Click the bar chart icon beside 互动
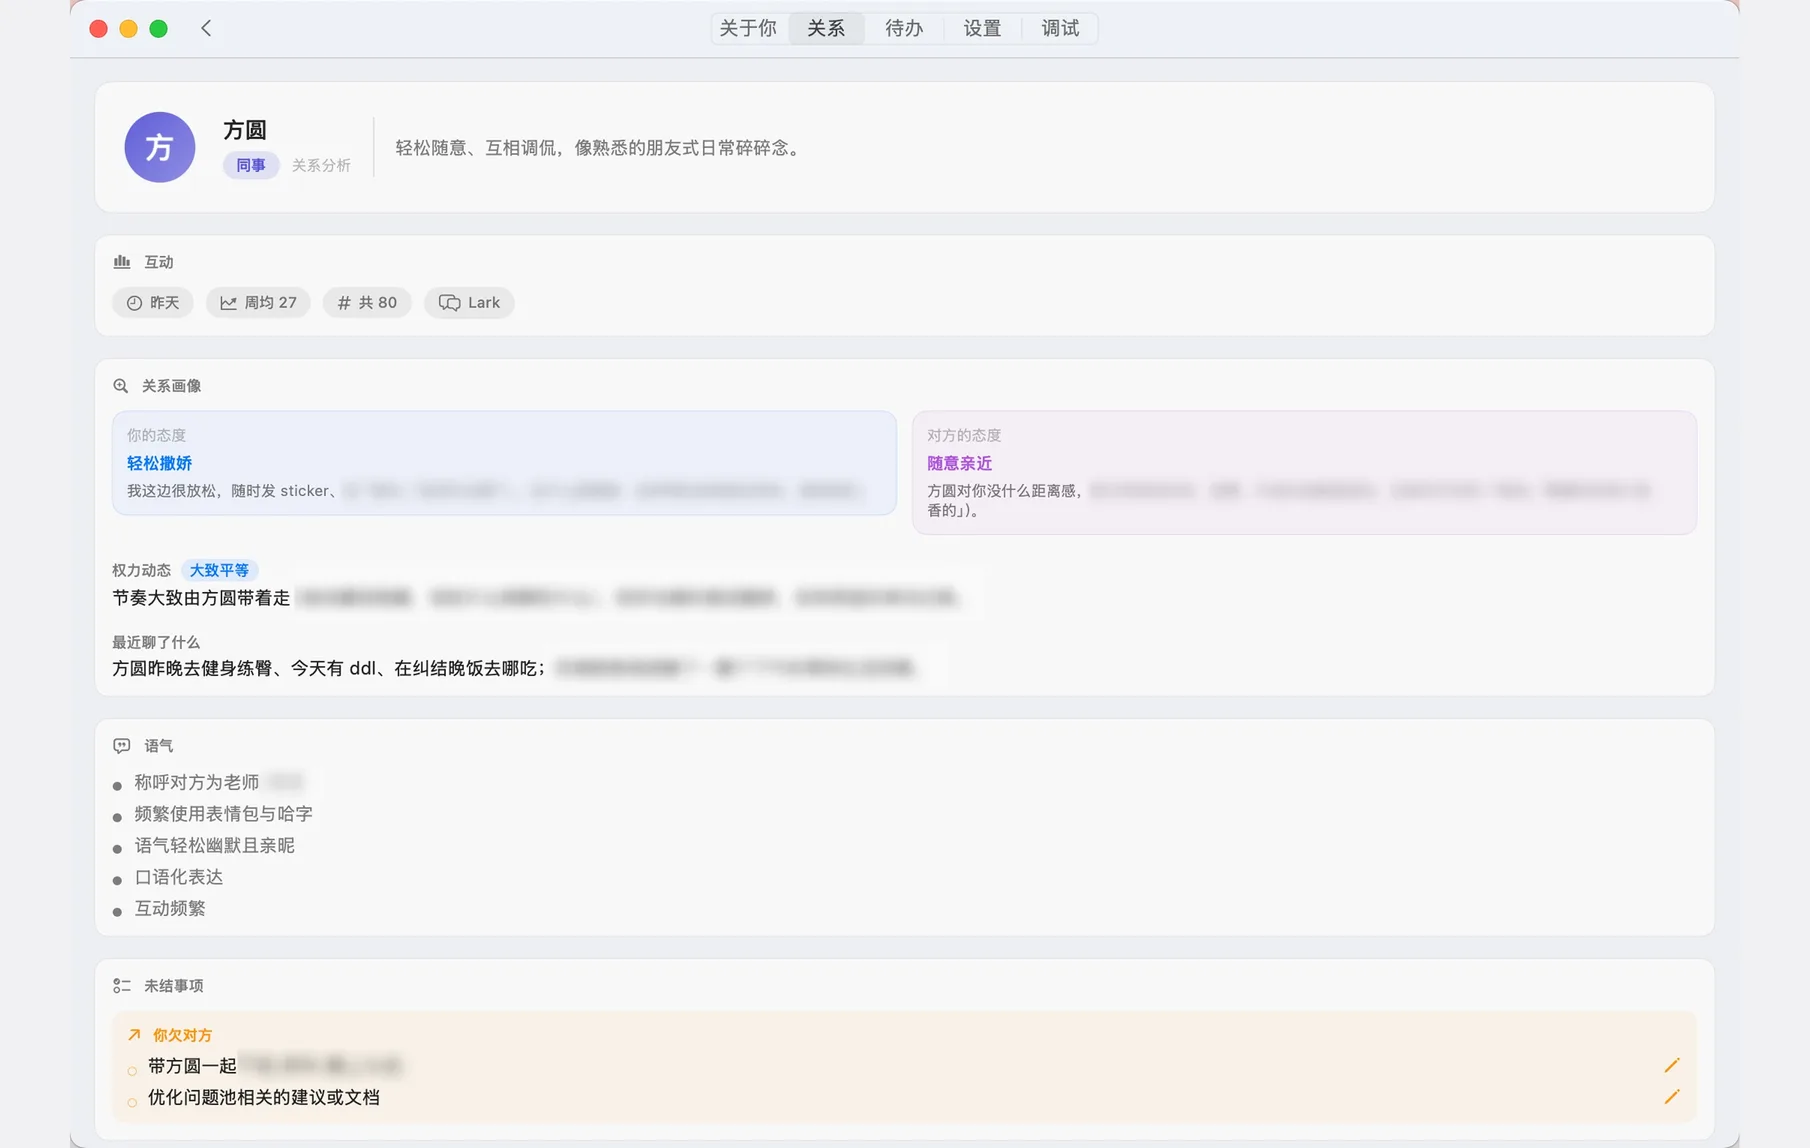The height and width of the screenshot is (1148, 1810). click(122, 262)
